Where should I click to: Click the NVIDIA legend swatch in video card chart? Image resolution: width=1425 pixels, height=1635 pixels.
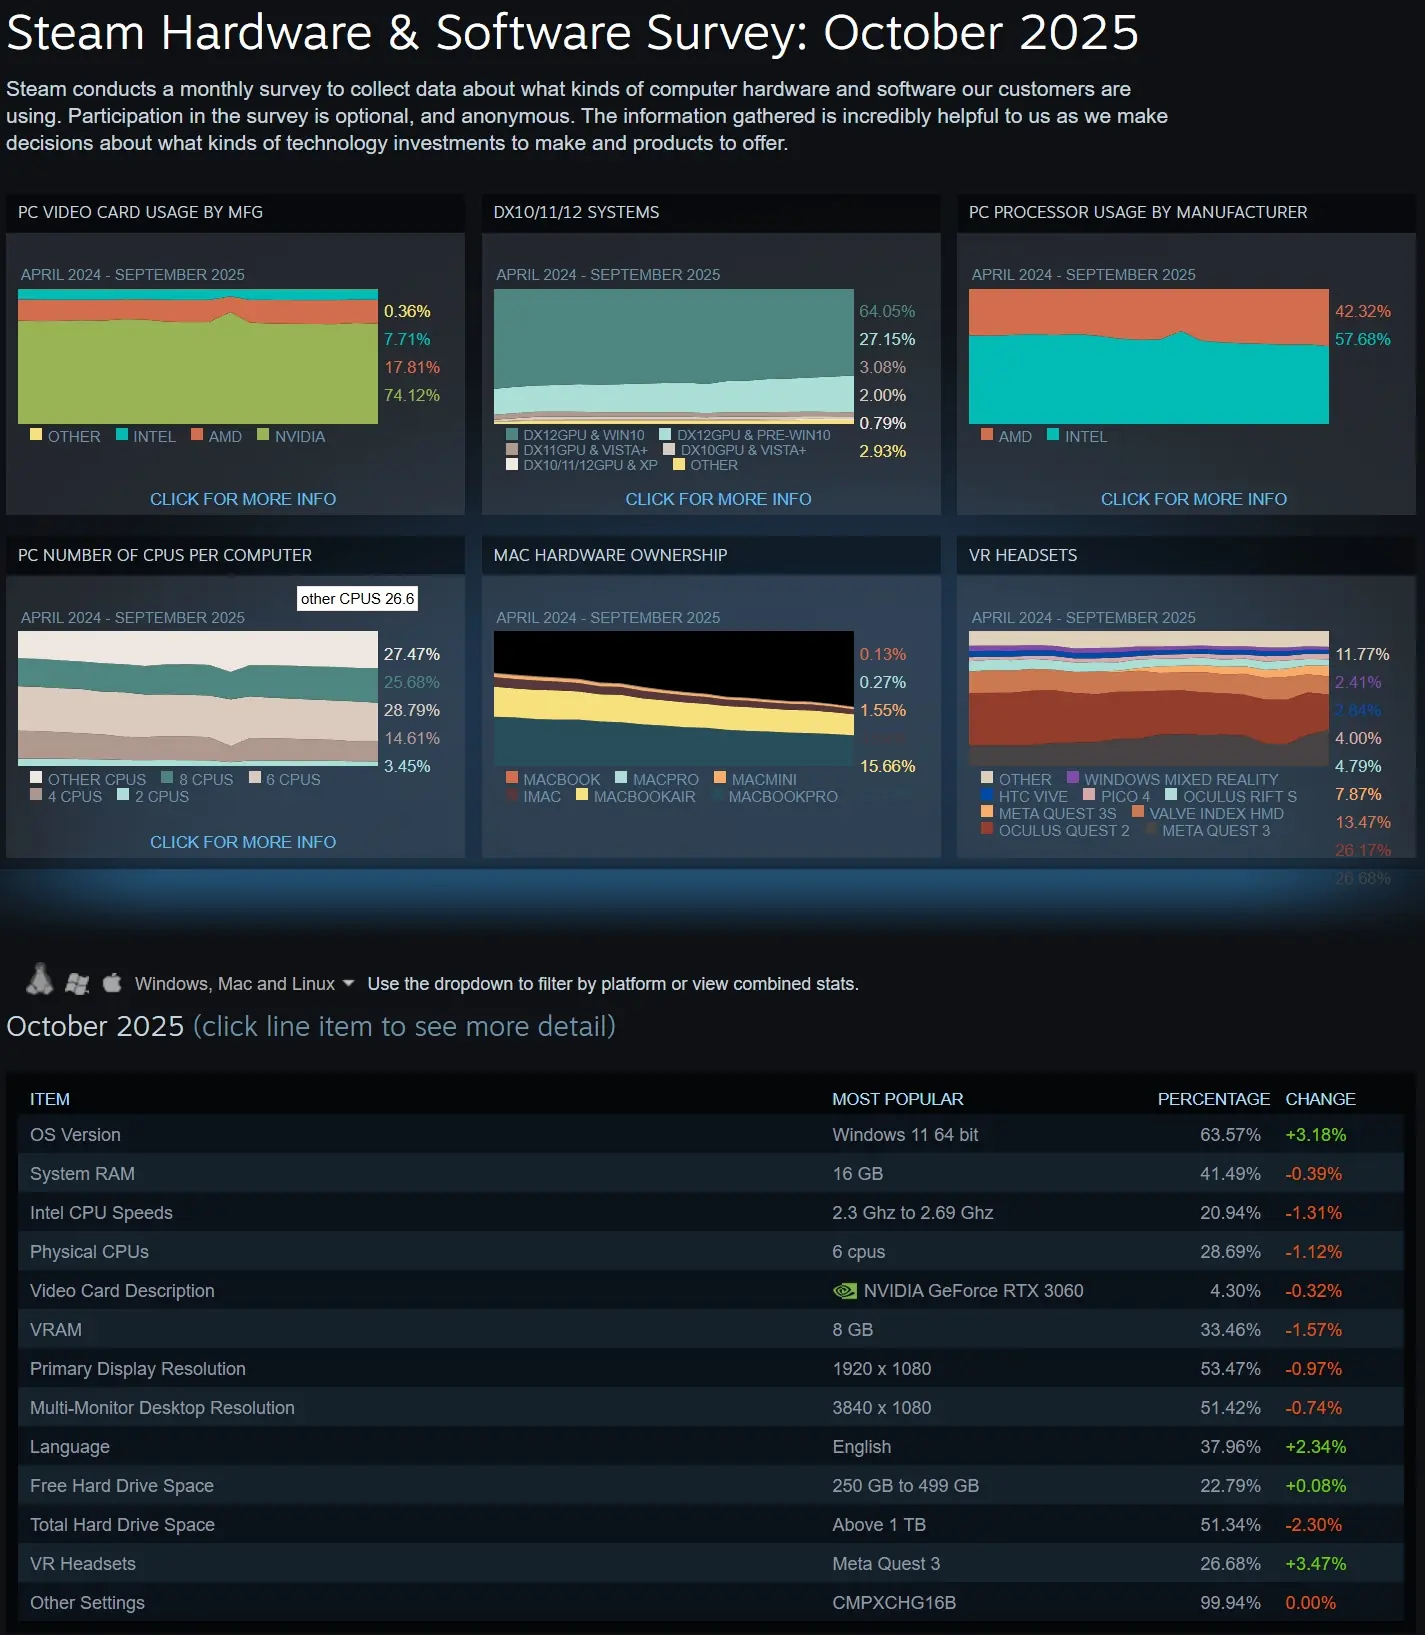coord(264,435)
